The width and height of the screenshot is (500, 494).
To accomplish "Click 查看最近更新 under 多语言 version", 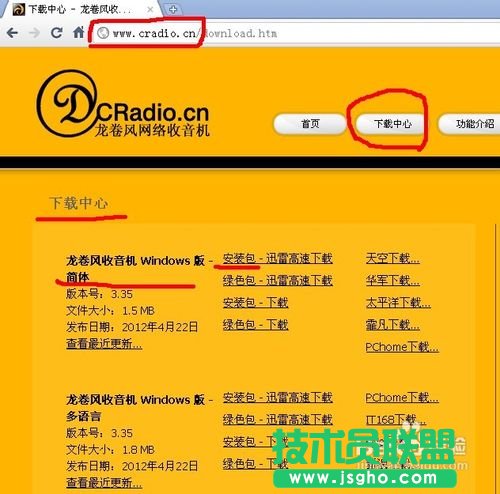I will pyautogui.click(x=104, y=483).
